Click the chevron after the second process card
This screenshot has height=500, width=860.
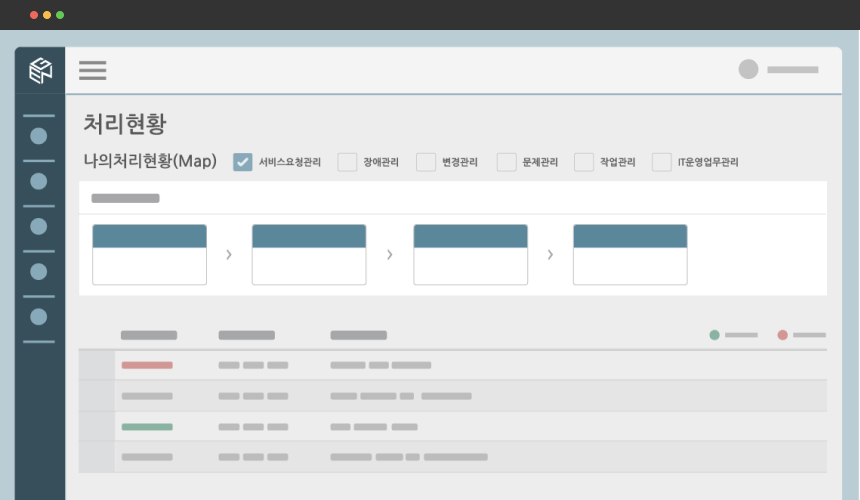tap(389, 255)
